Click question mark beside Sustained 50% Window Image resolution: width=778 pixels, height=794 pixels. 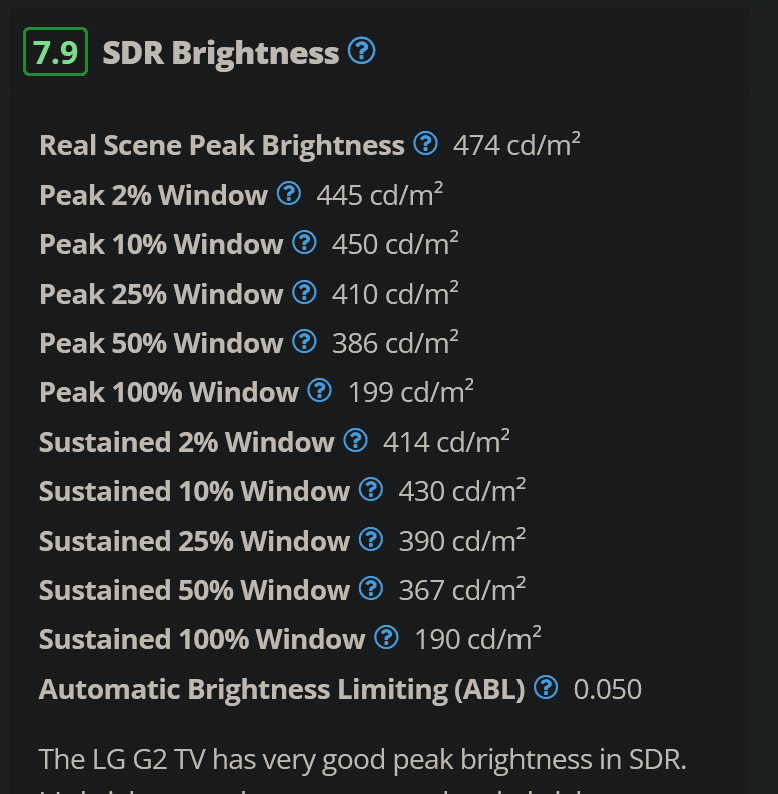pyautogui.click(x=371, y=588)
